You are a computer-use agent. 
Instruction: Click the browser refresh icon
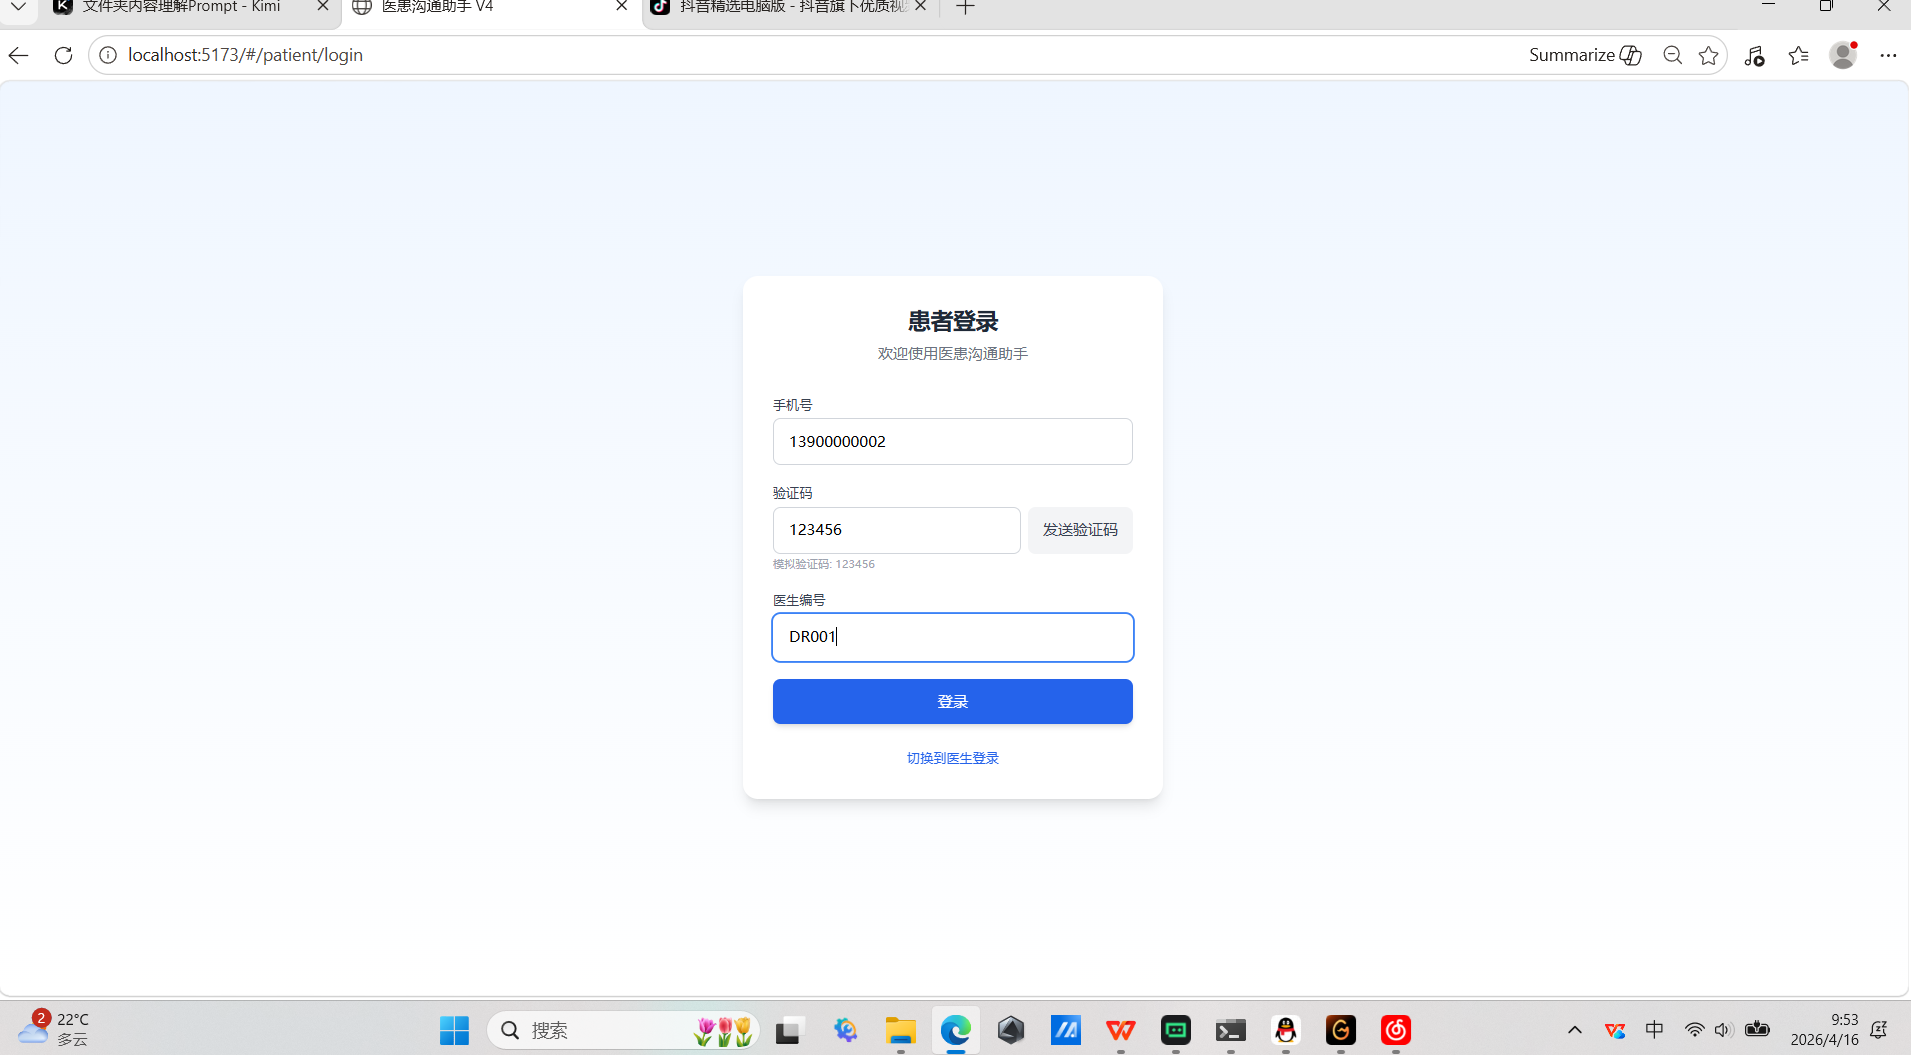(63, 55)
